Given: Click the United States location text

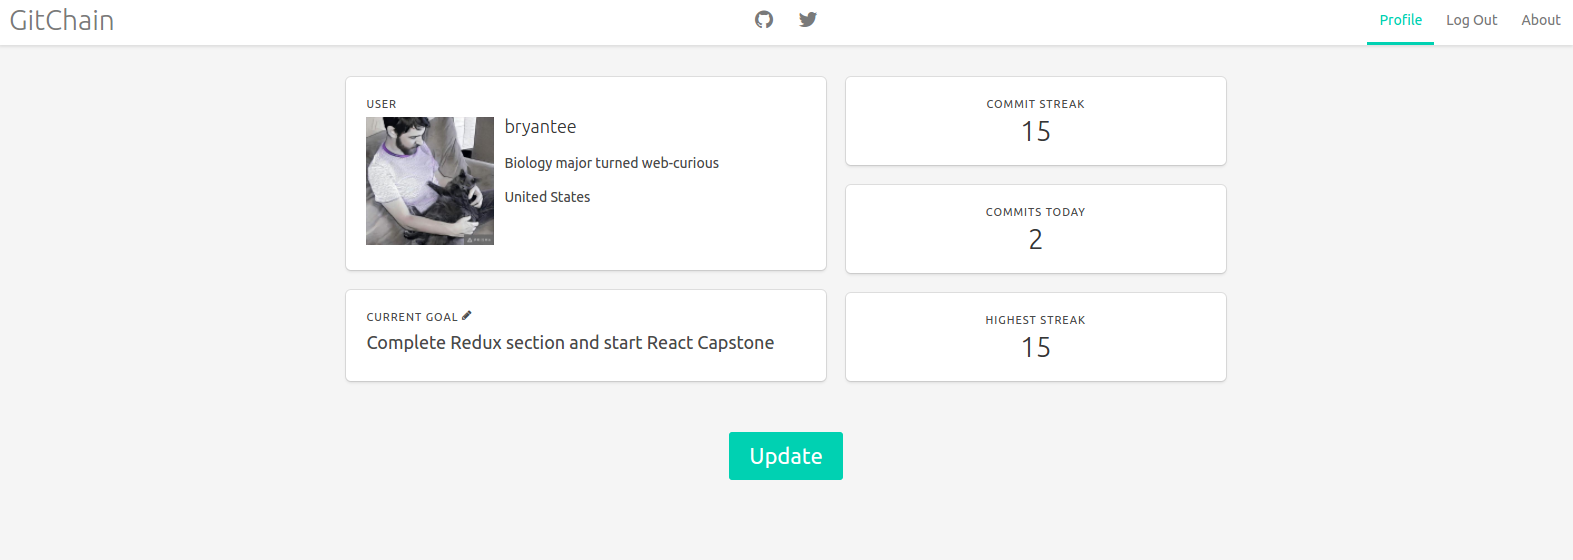Looking at the screenshot, I should [547, 197].
